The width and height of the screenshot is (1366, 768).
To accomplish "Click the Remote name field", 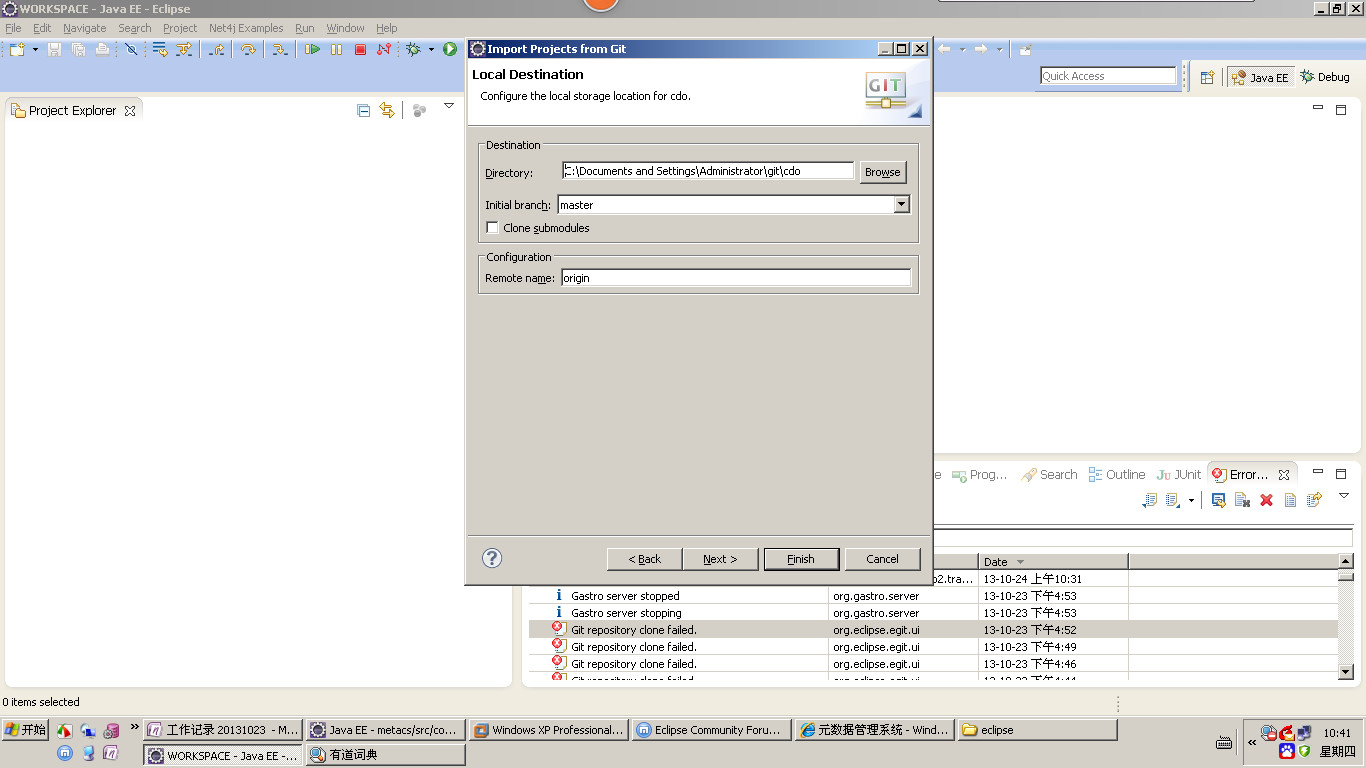I will pyautogui.click(x=736, y=278).
